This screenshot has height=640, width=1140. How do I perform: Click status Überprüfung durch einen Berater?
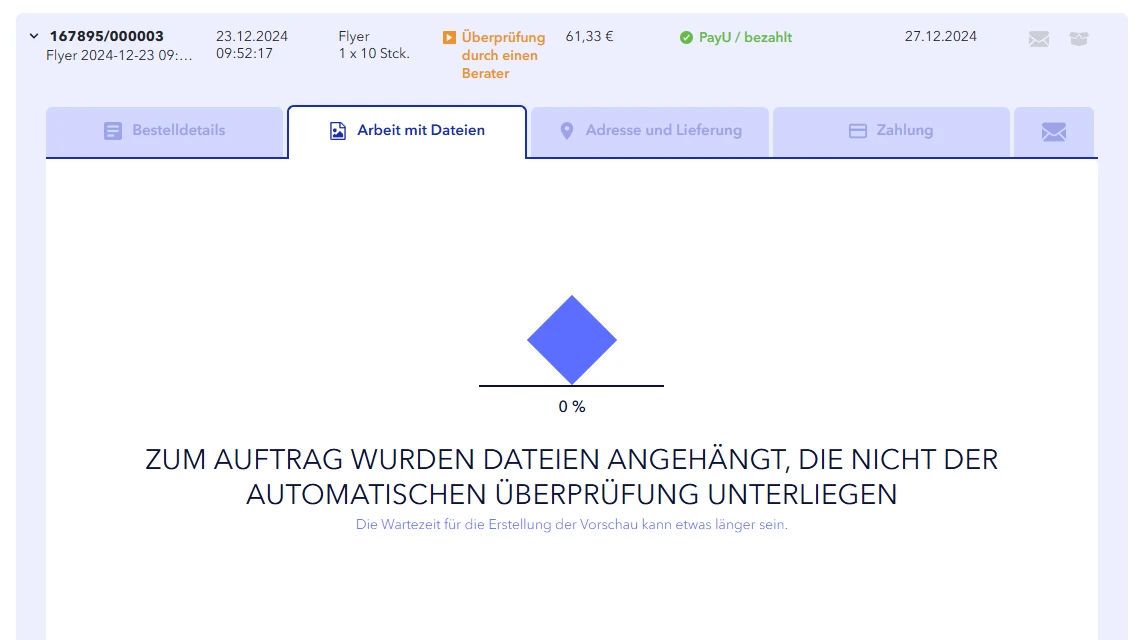(x=503, y=55)
